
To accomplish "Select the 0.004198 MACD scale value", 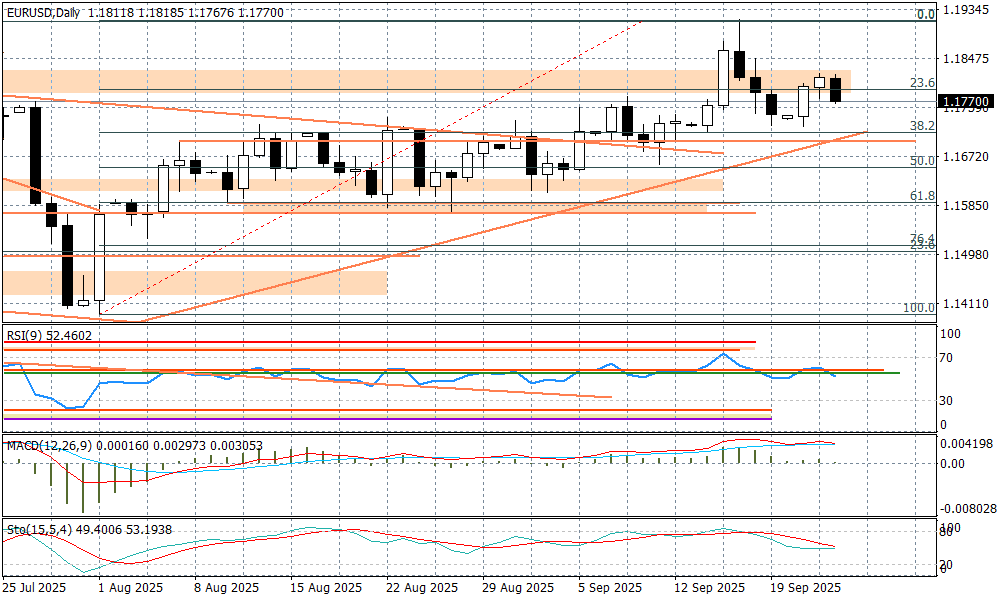I will (x=969, y=443).
